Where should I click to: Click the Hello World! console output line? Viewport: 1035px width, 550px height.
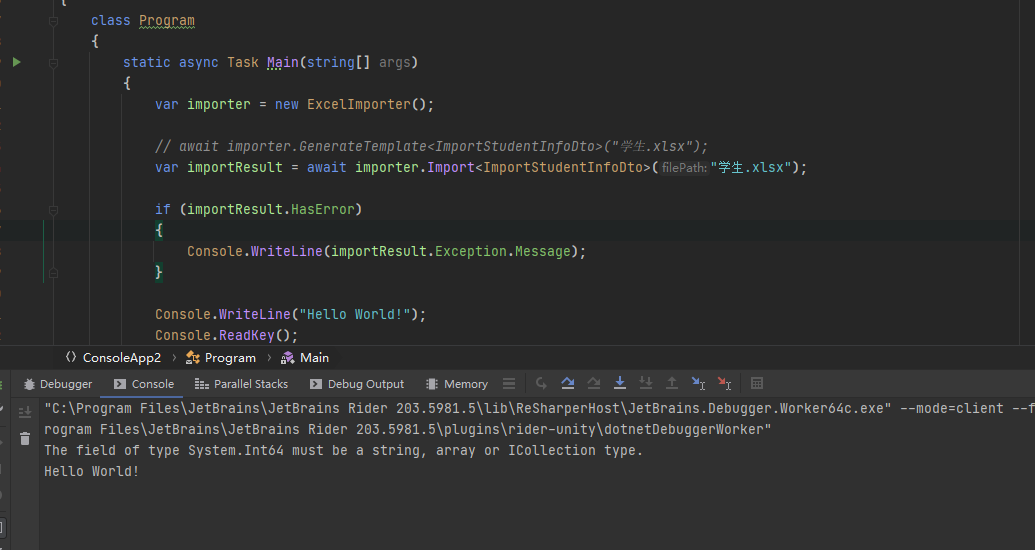[92, 471]
